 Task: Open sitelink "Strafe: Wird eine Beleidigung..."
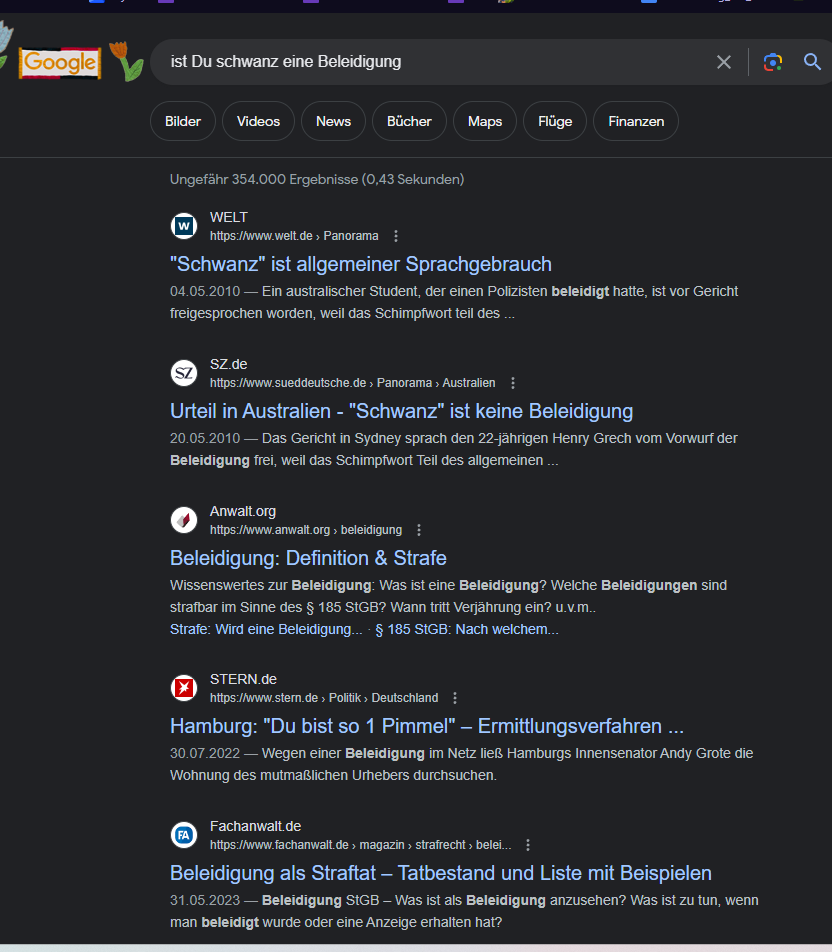pyautogui.click(x=266, y=630)
